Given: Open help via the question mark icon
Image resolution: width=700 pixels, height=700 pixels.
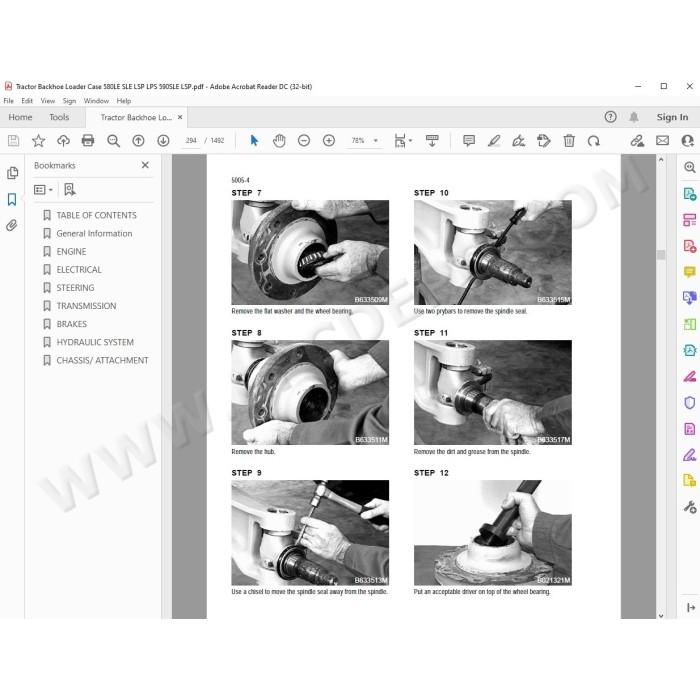Looking at the screenshot, I should click(610, 117).
